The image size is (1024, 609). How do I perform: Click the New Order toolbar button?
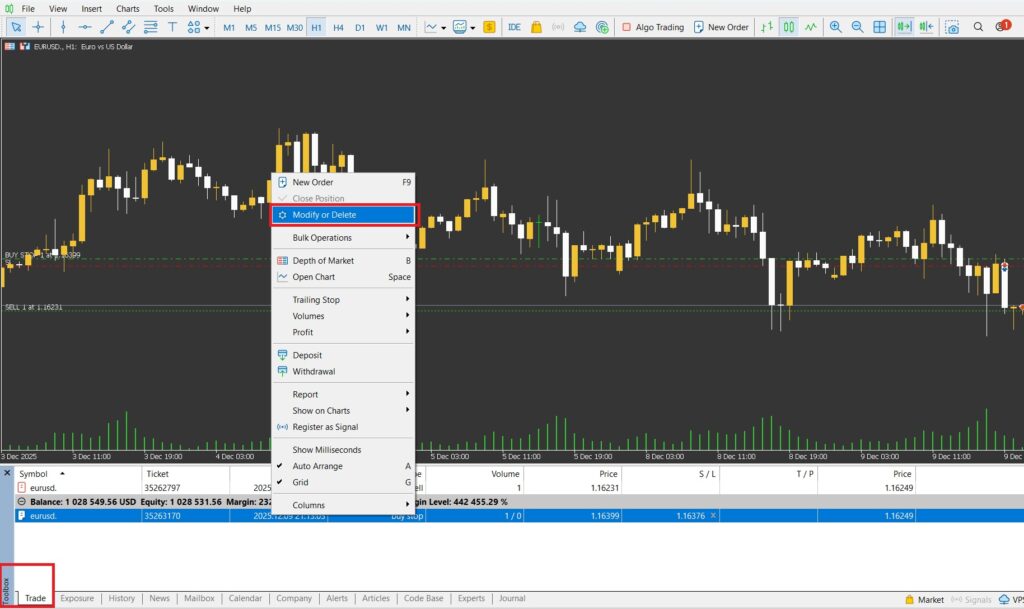(x=720, y=27)
